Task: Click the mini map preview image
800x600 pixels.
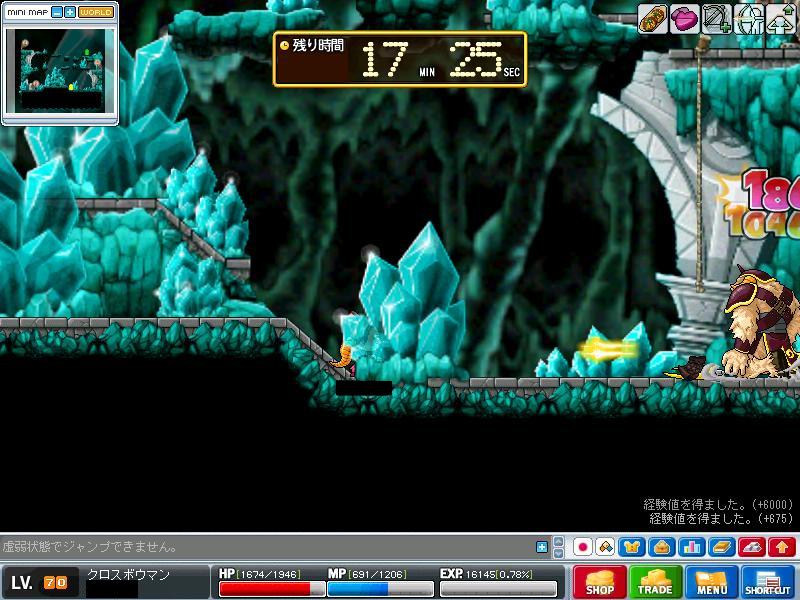Action: tap(60, 70)
